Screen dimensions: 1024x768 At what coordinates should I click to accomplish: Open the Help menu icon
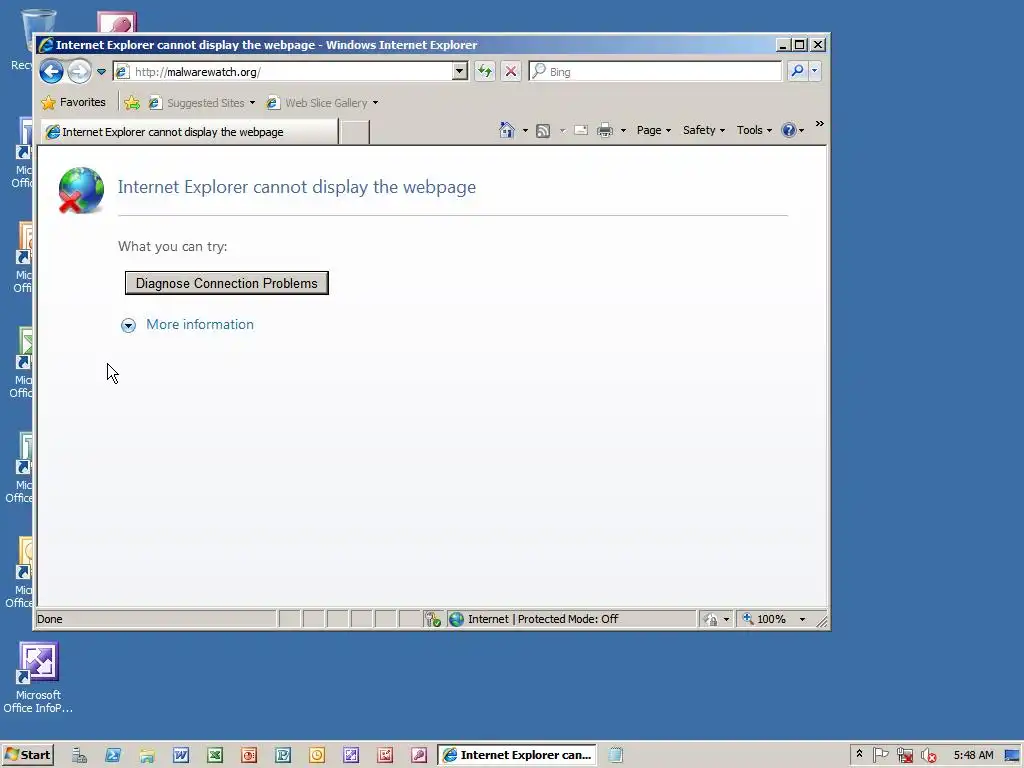[792, 130]
